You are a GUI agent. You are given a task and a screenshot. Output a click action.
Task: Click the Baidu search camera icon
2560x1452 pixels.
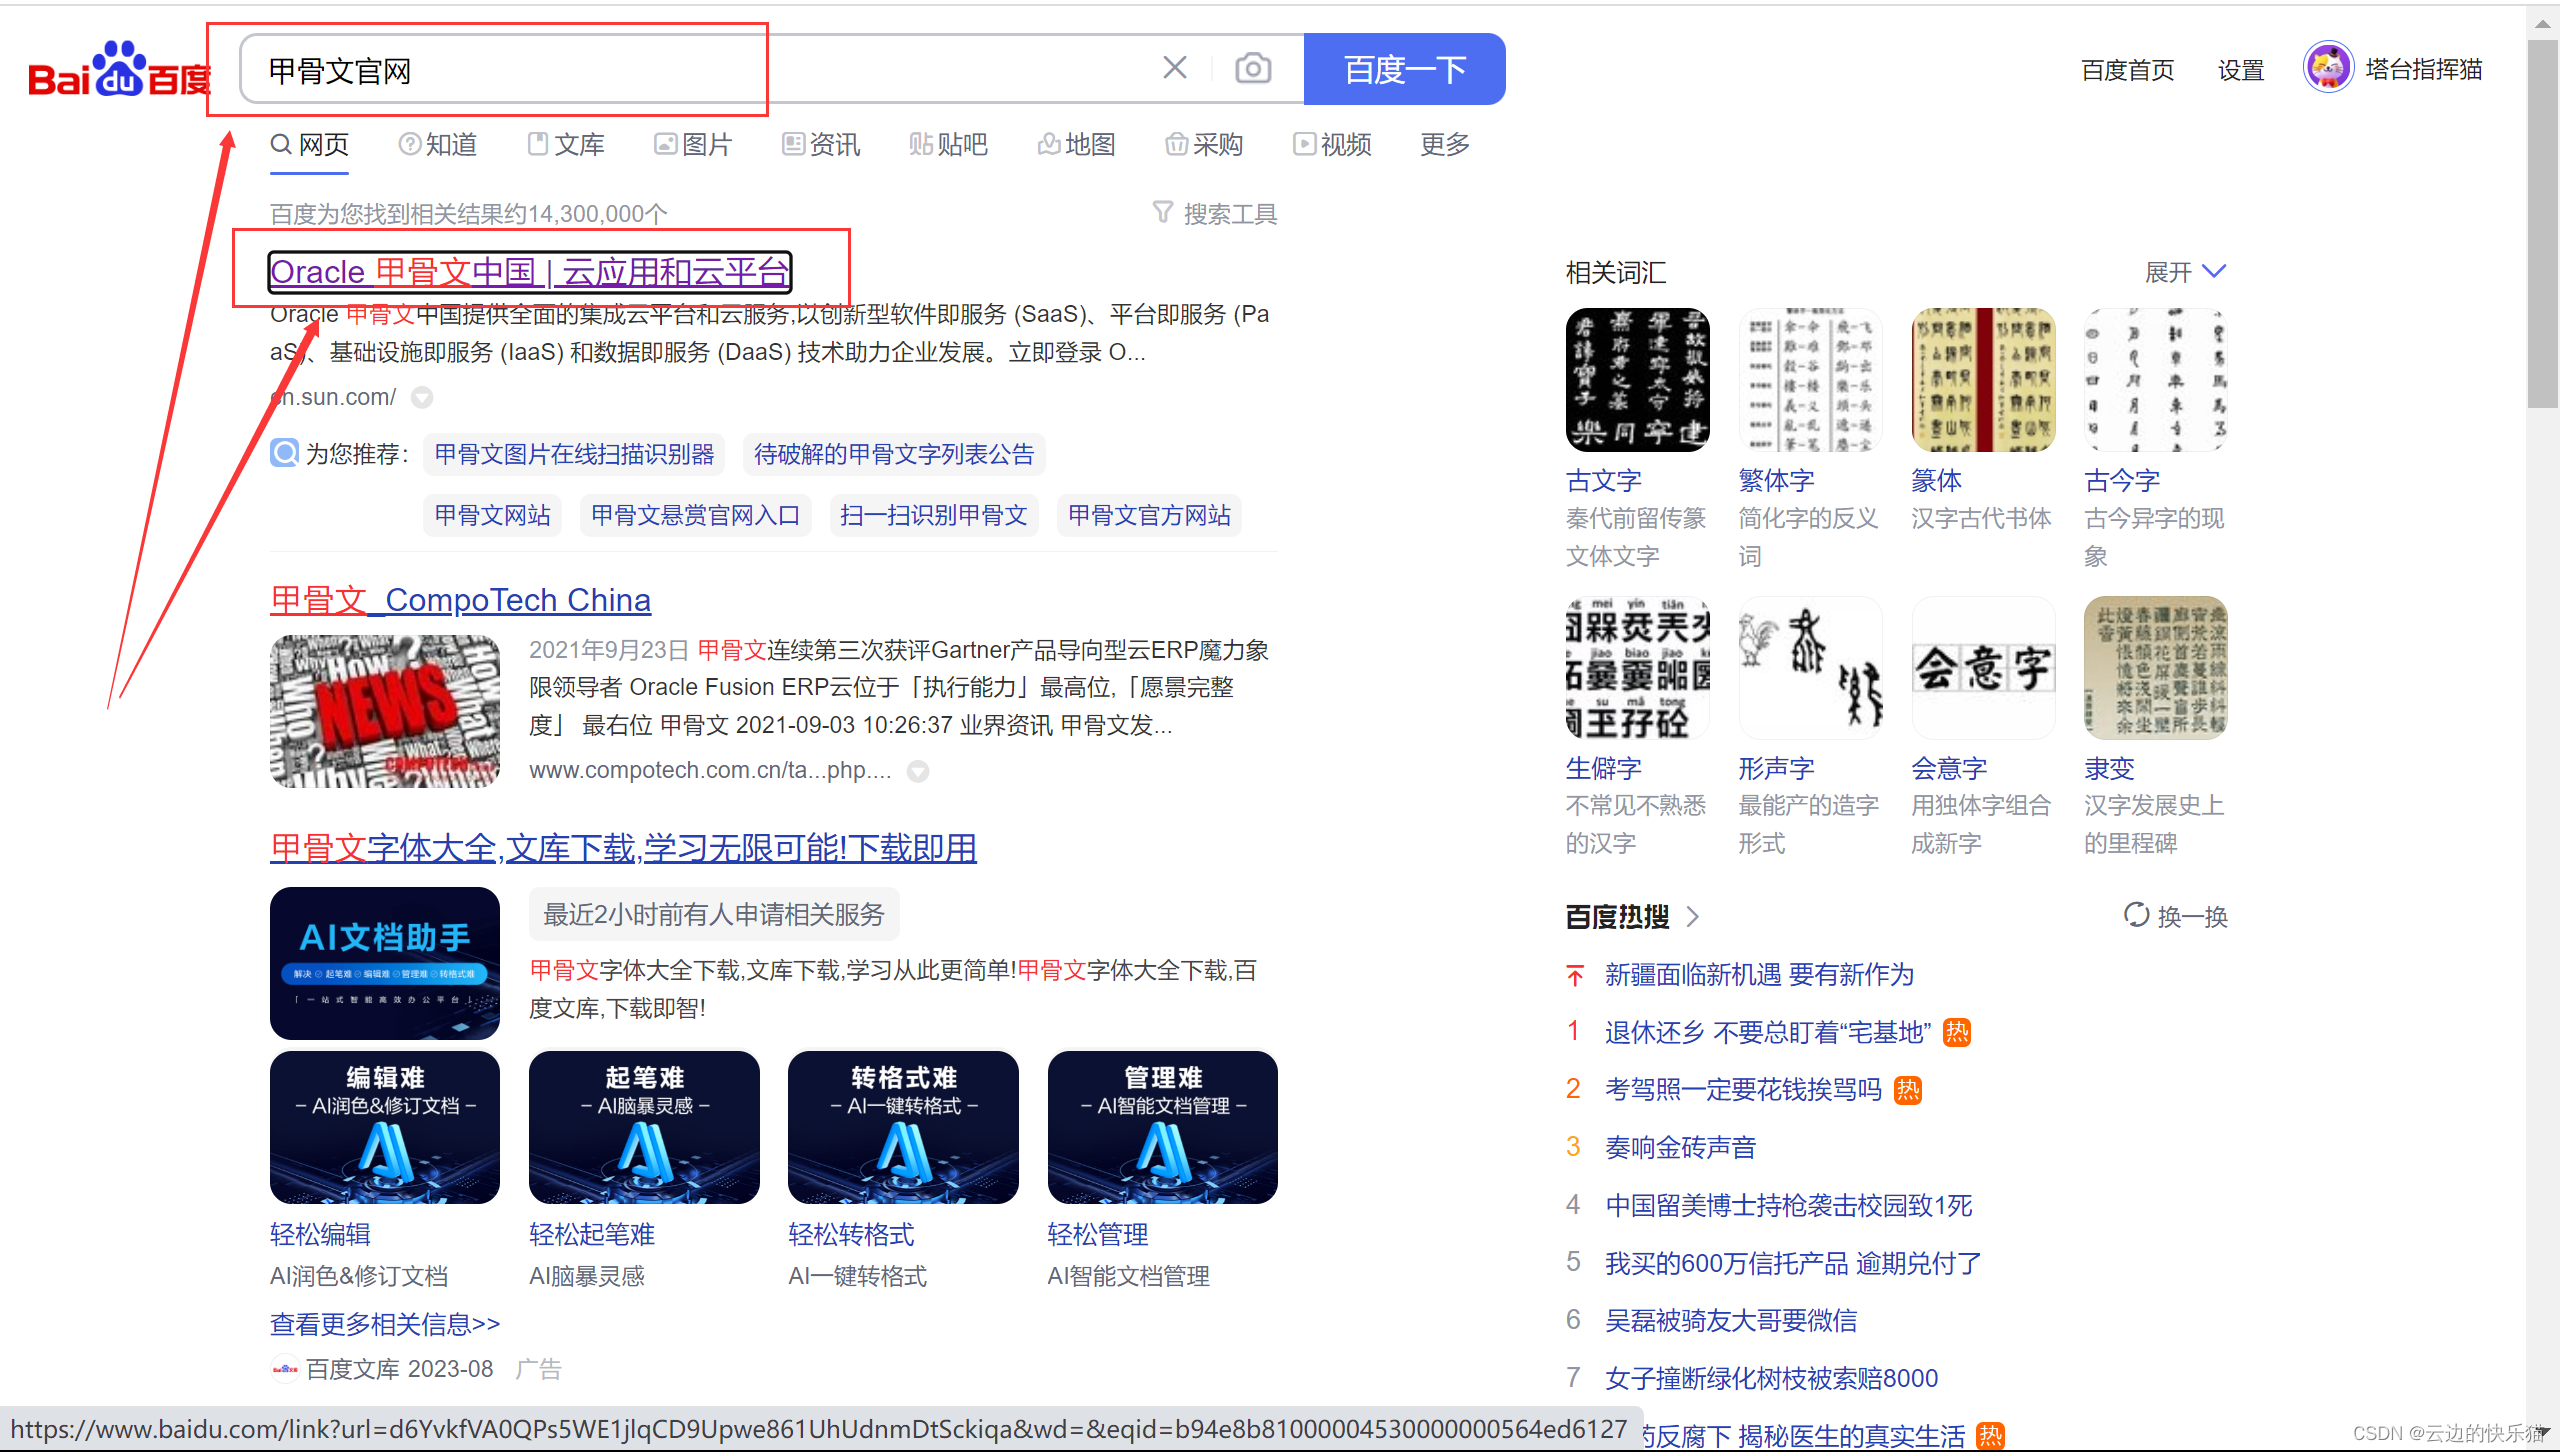tap(1254, 70)
